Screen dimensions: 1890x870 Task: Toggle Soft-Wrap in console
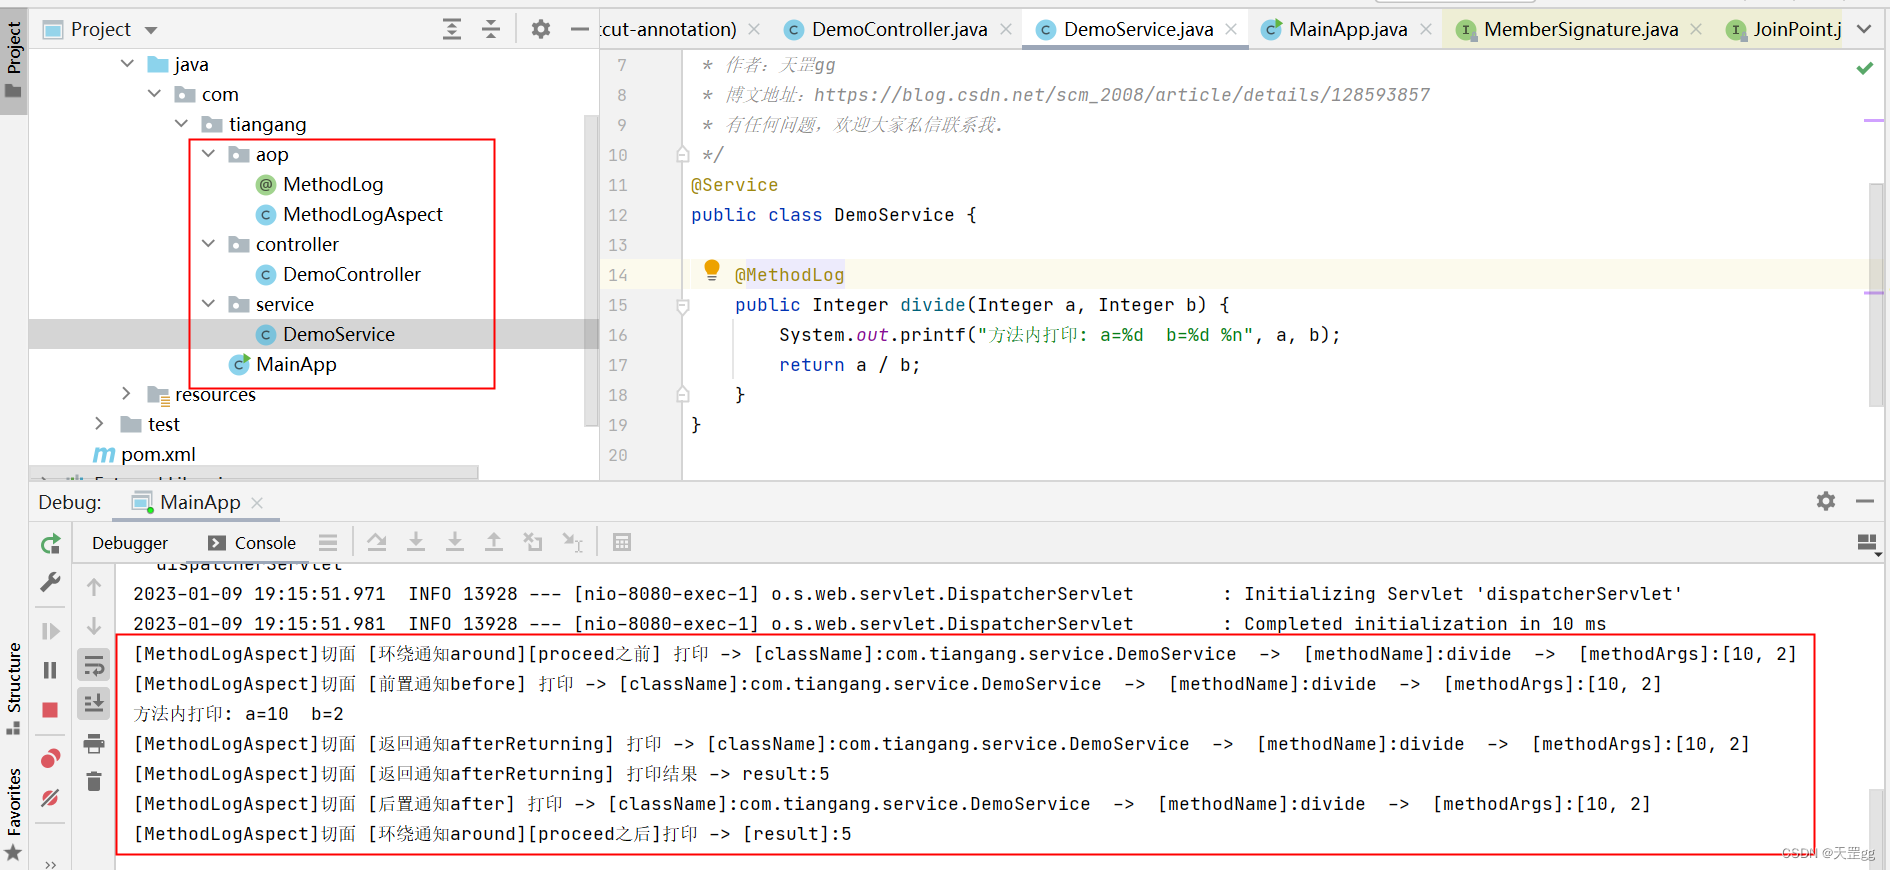[x=94, y=665]
